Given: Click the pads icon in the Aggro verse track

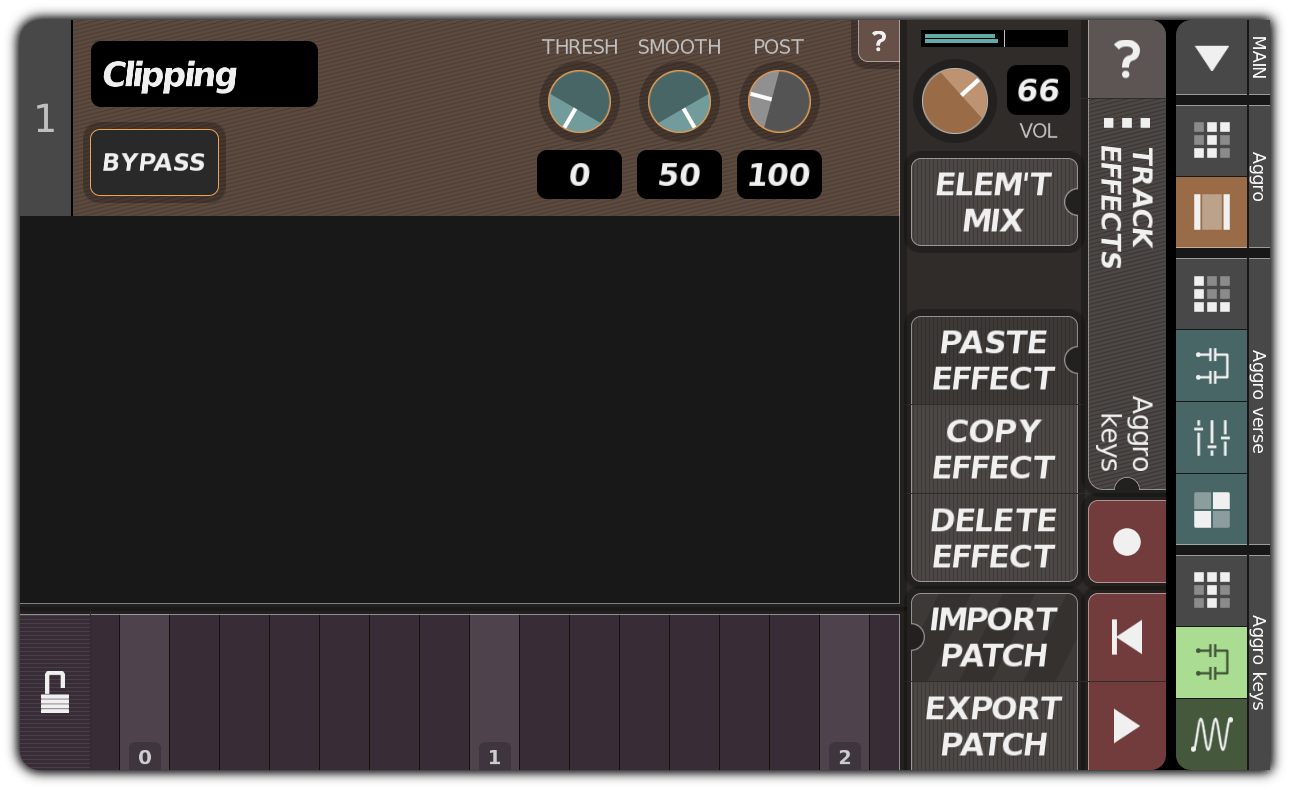Looking at the screenshot, I should coord(1211,510).
